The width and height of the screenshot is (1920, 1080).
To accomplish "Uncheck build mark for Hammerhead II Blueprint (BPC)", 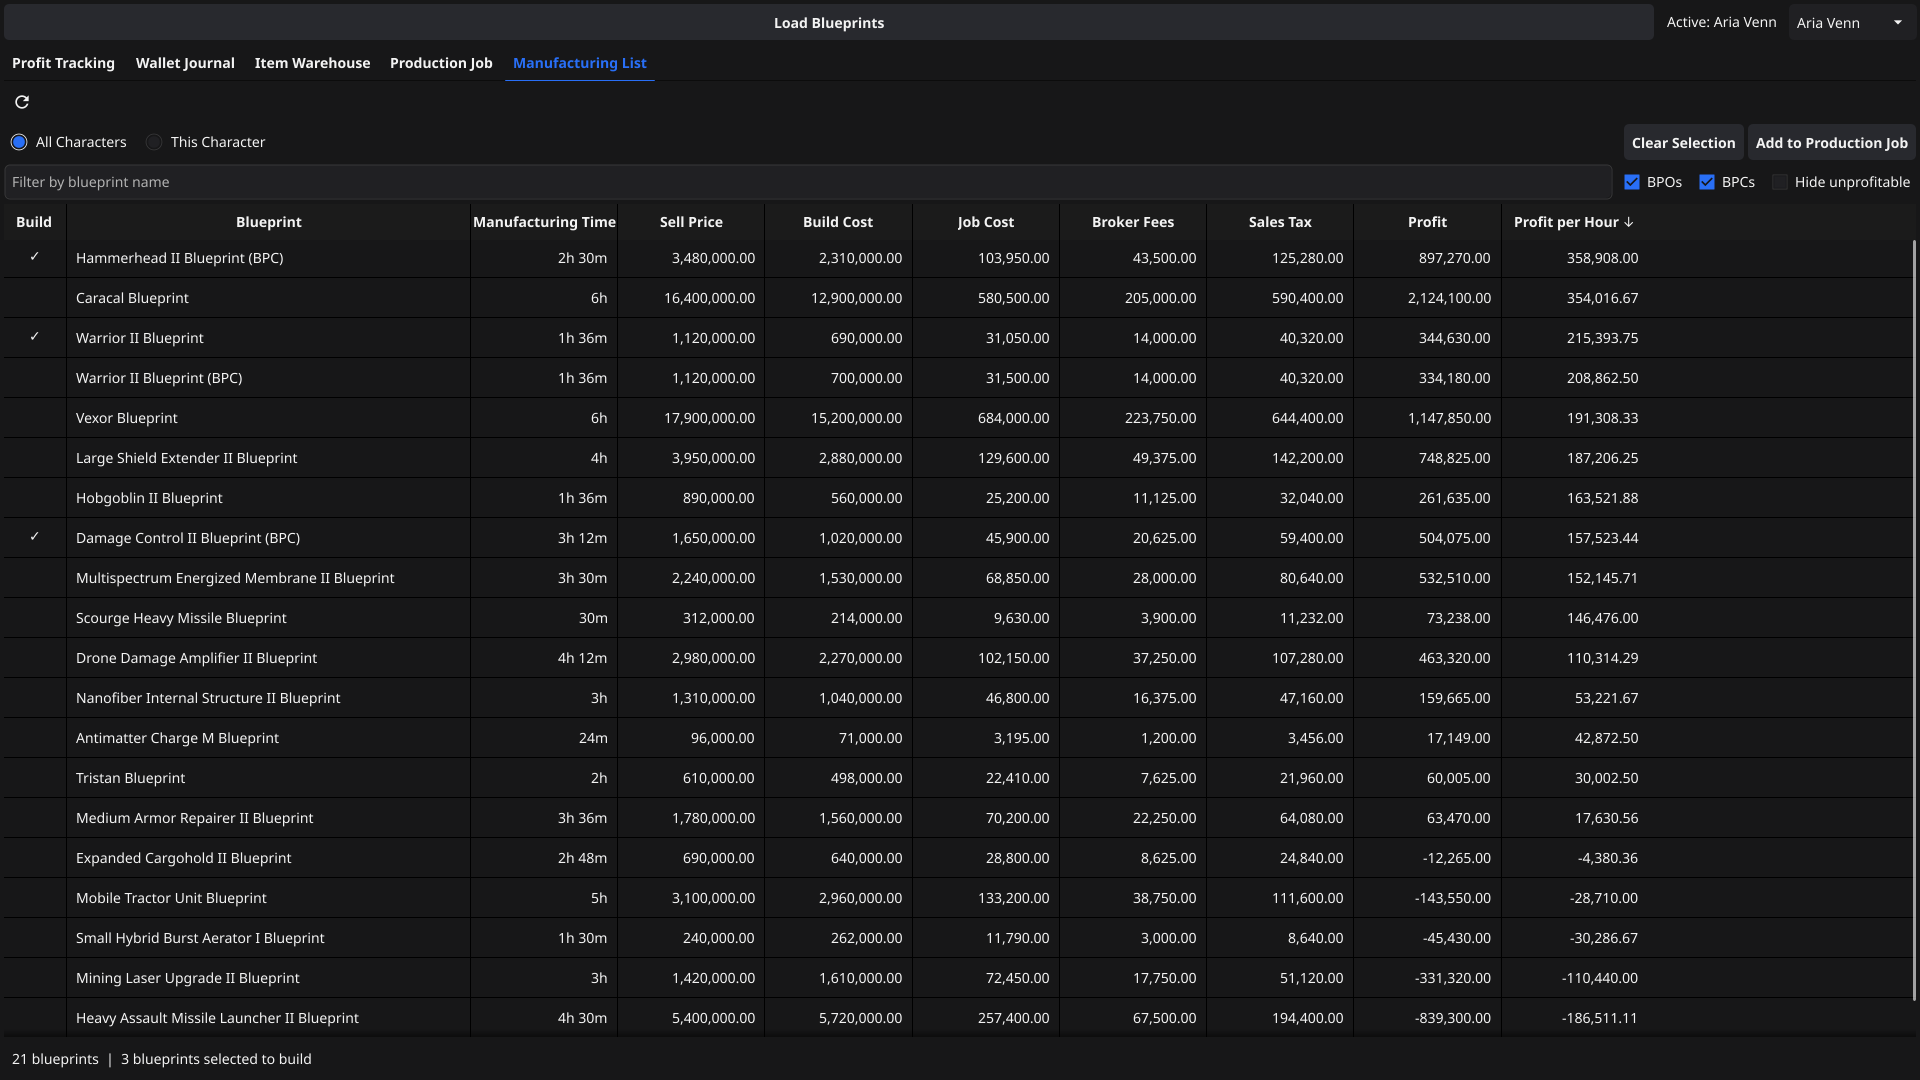I will tap(34, 257).
